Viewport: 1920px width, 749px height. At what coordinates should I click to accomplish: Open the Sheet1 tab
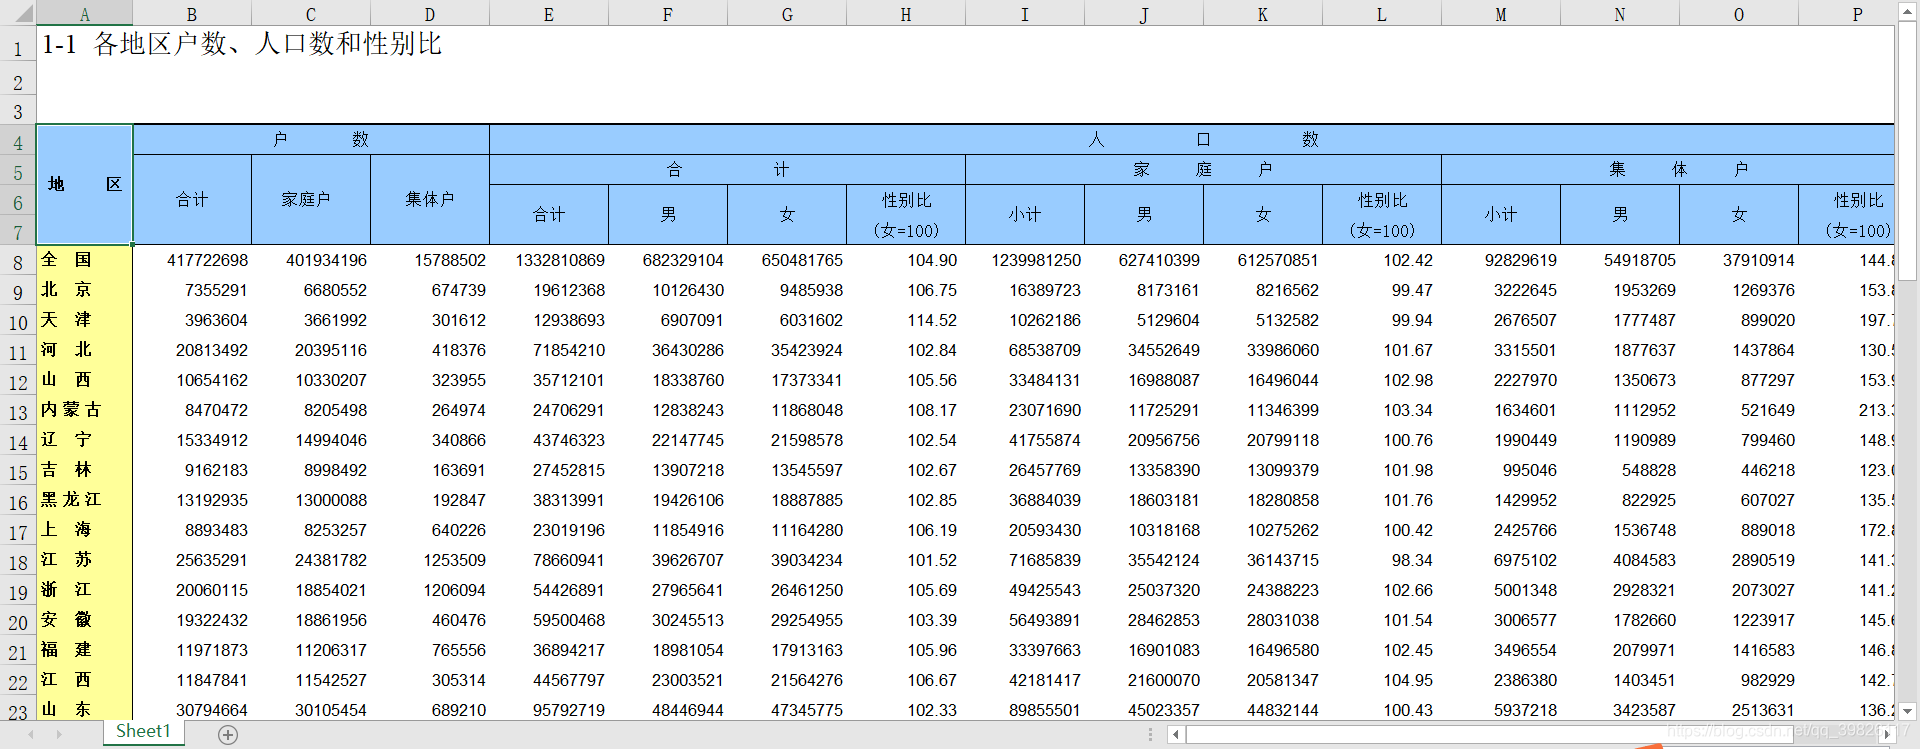click(x=143, y=732)
